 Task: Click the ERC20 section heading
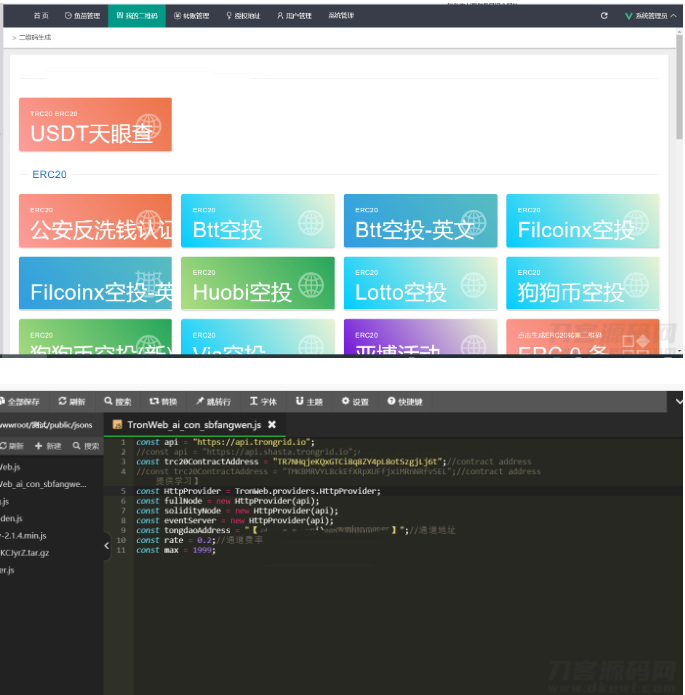pyautogui.click(x=49, y=174)
